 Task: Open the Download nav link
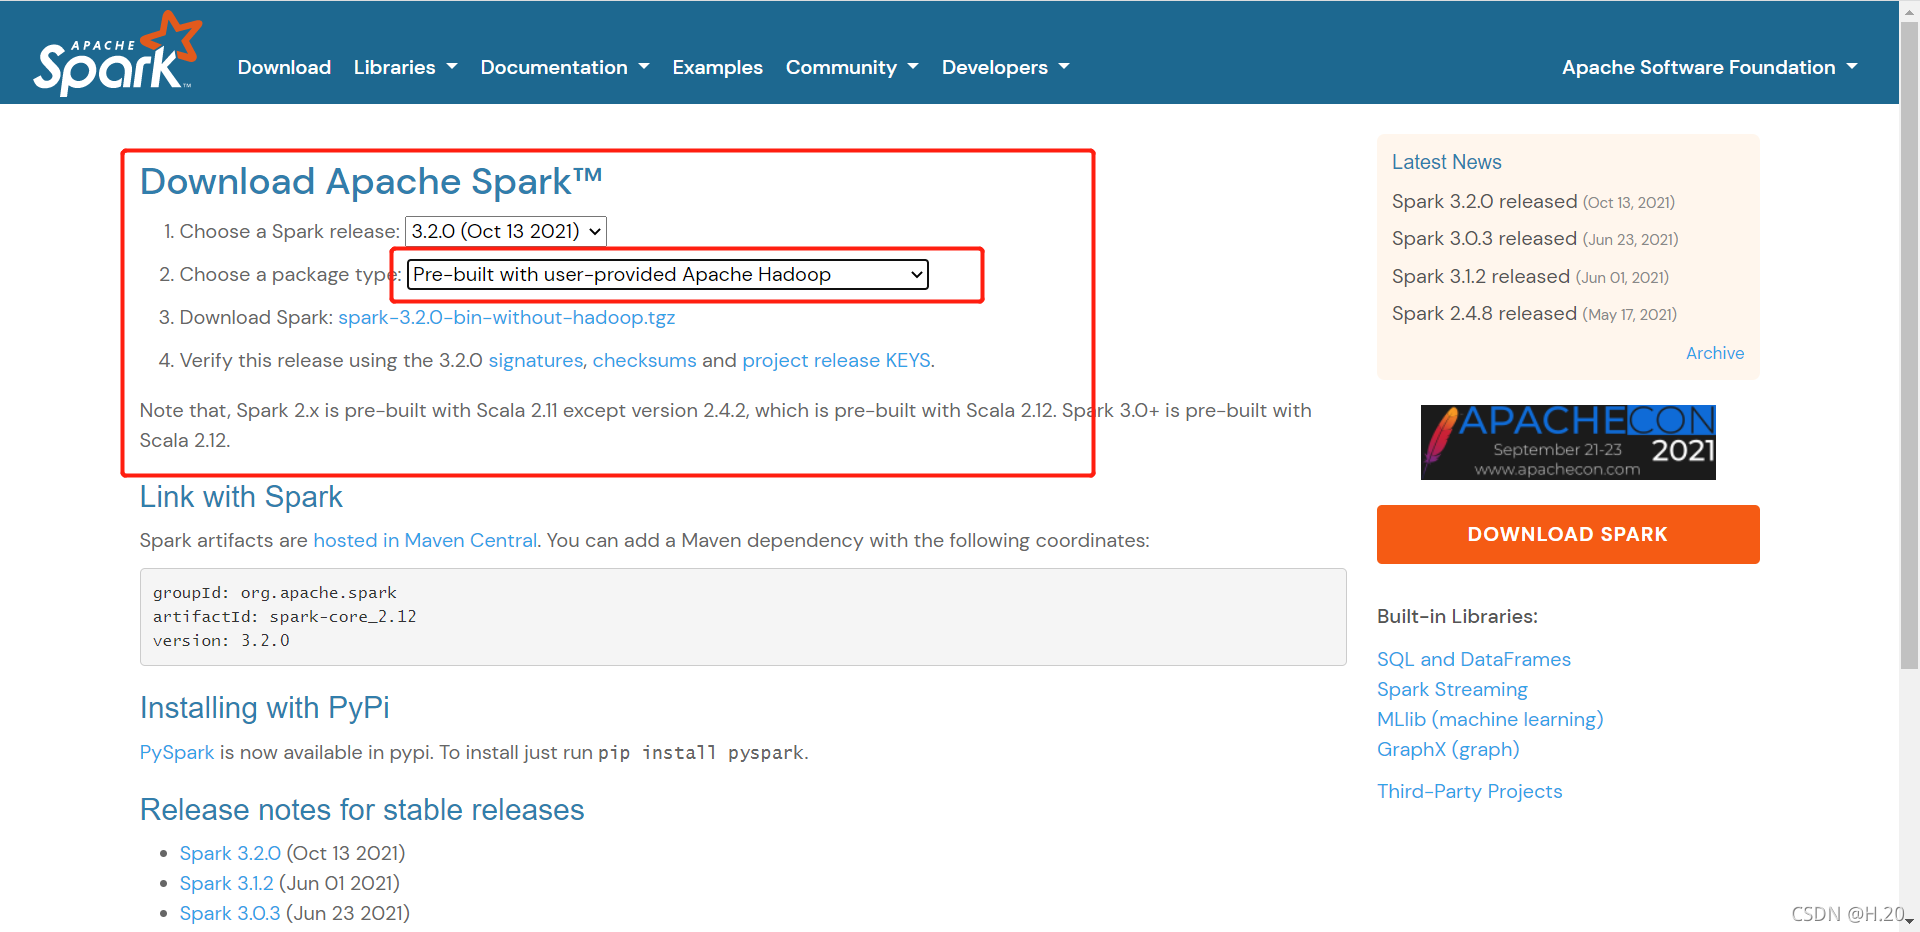(x=284, y=67)
